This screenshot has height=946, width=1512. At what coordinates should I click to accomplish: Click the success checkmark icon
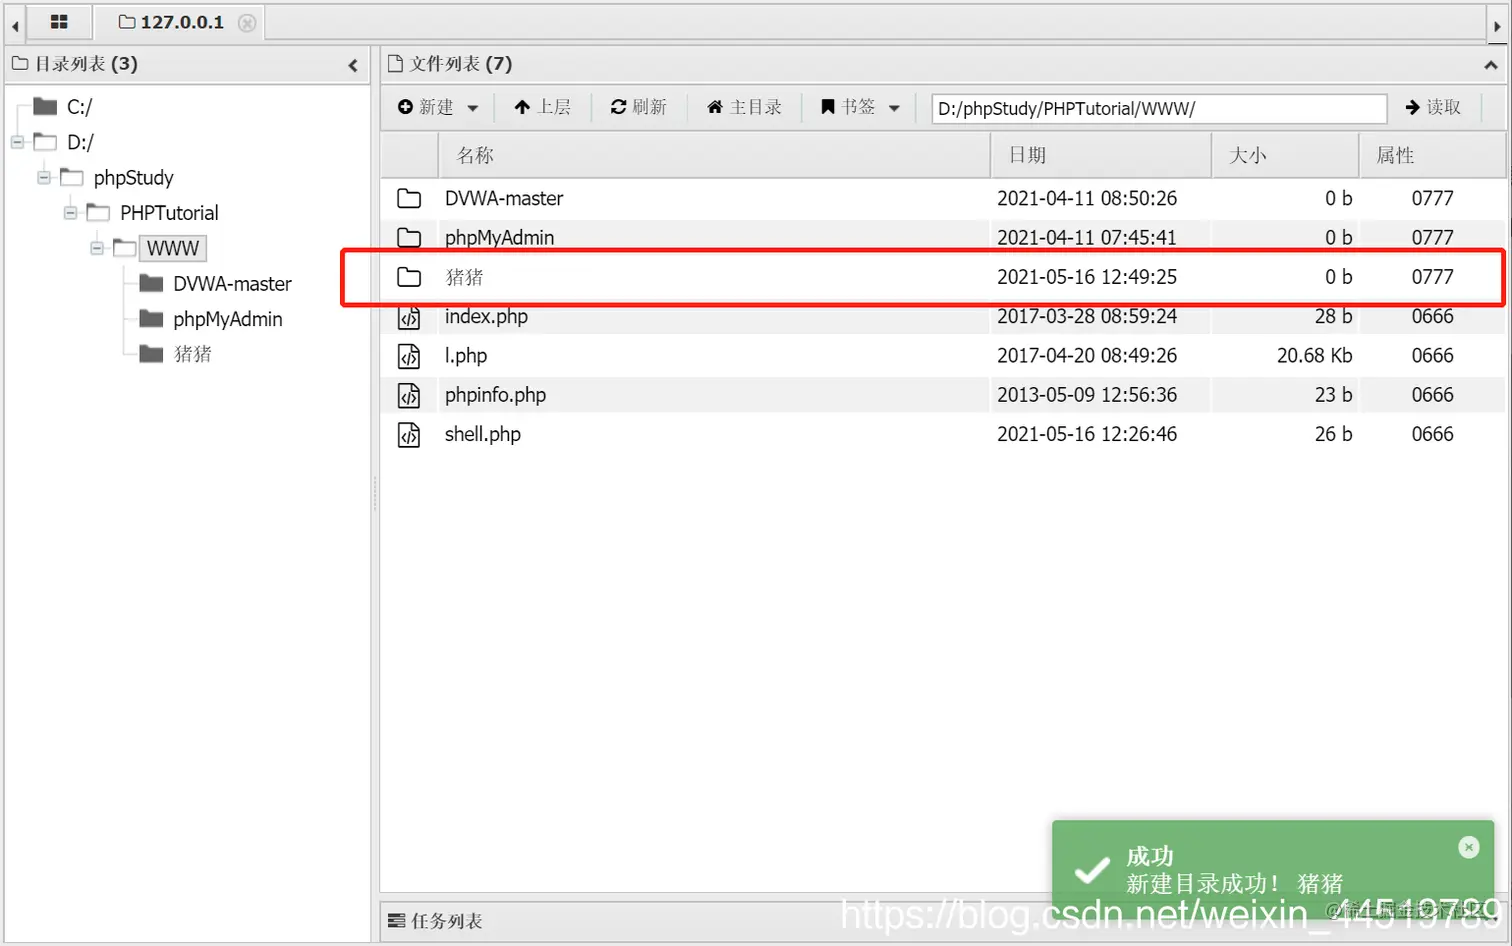[1091, 870]
